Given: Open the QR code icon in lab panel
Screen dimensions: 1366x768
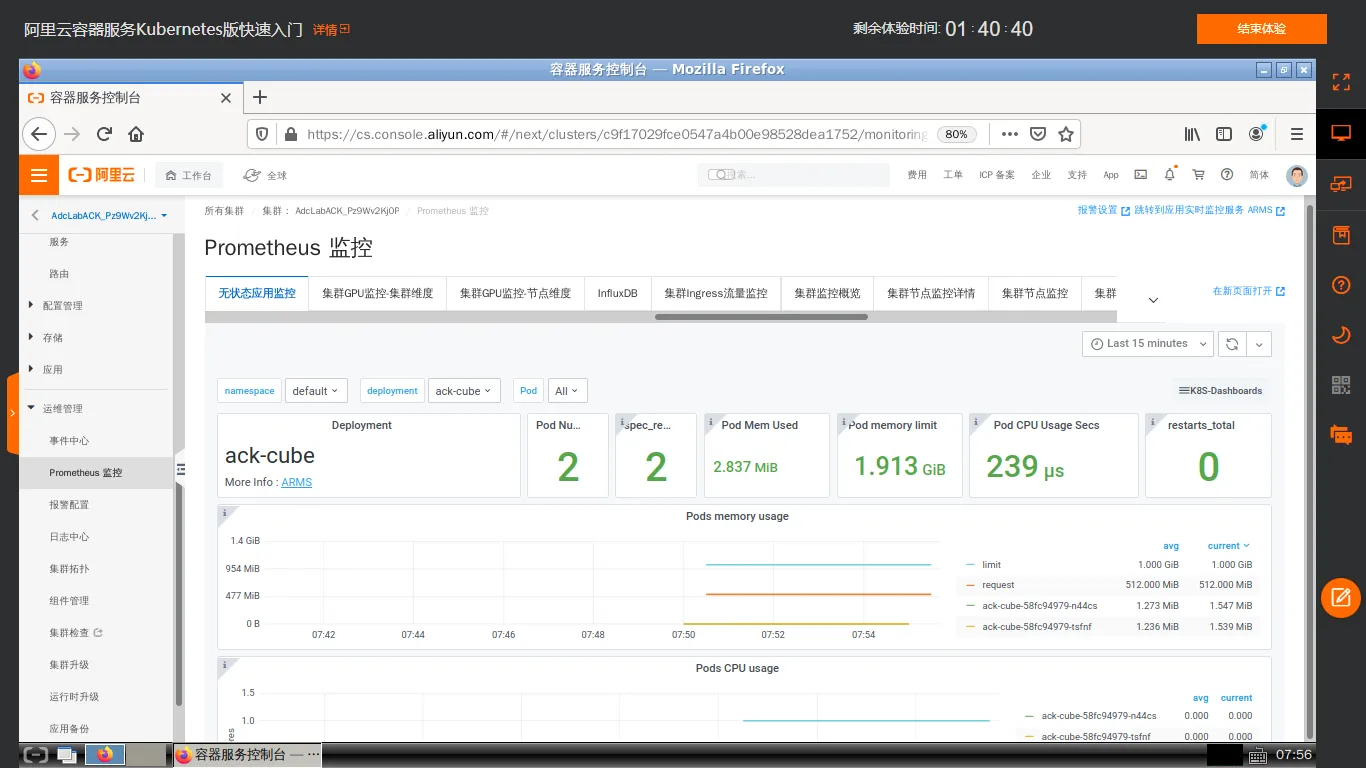Looking at the screenshot, I should [x=1341, y=385].
